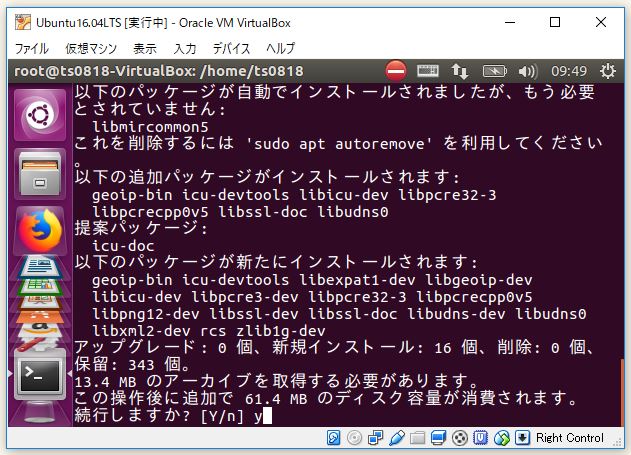Click the network adapters status icon
Screen dimensions: 631x455
click(375, 438)
